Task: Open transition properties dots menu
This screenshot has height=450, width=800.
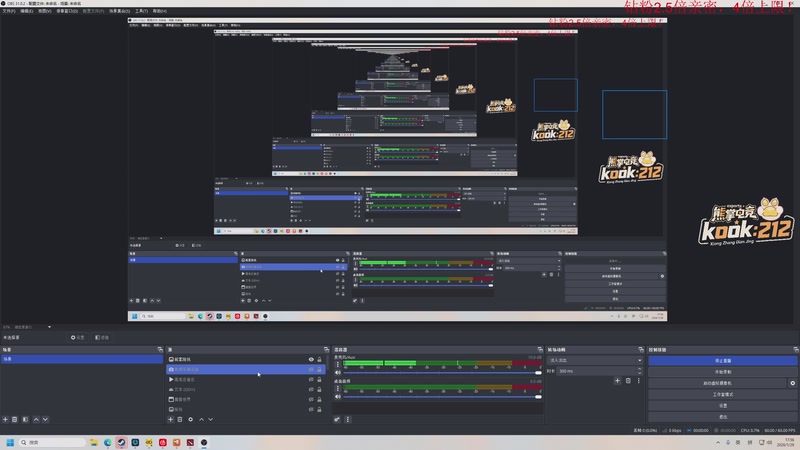Action: (x=638, y=381)
